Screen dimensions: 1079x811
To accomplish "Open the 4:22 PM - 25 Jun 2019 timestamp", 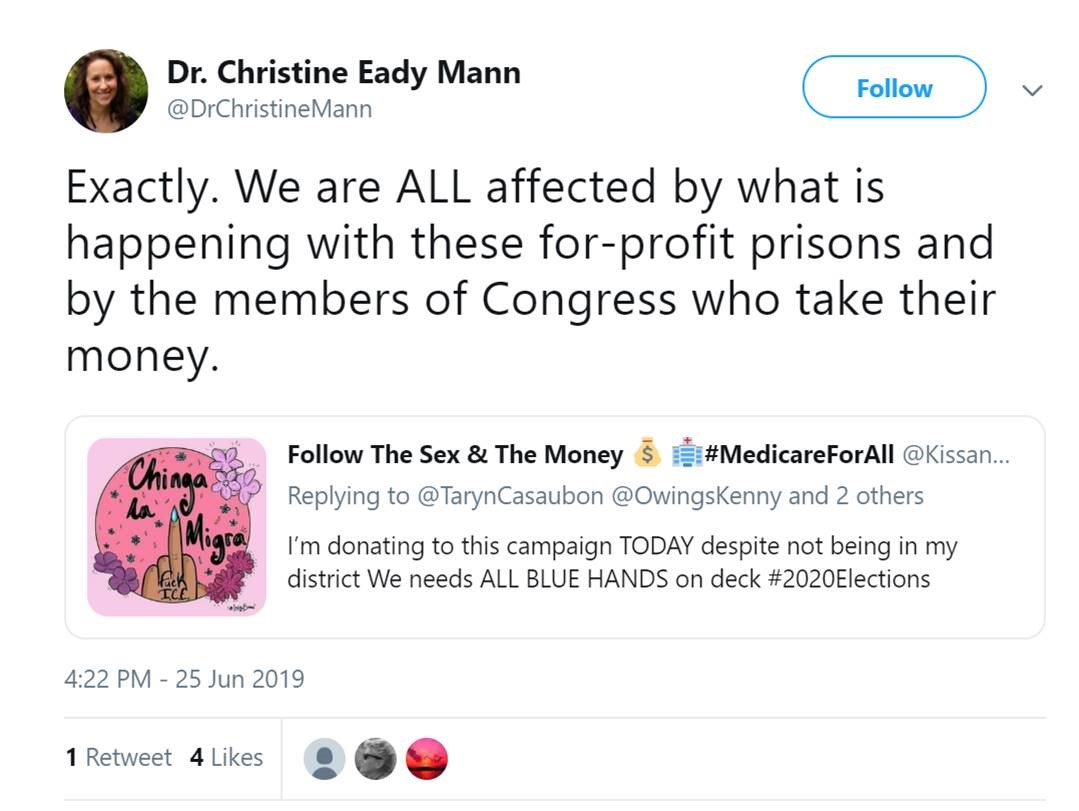I will 184,679.
